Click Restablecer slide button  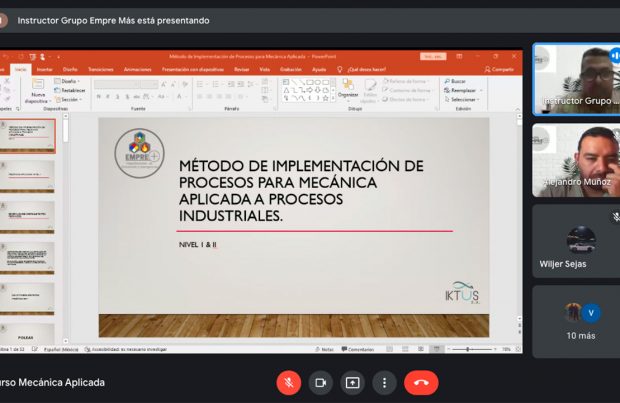click(70, 91)
